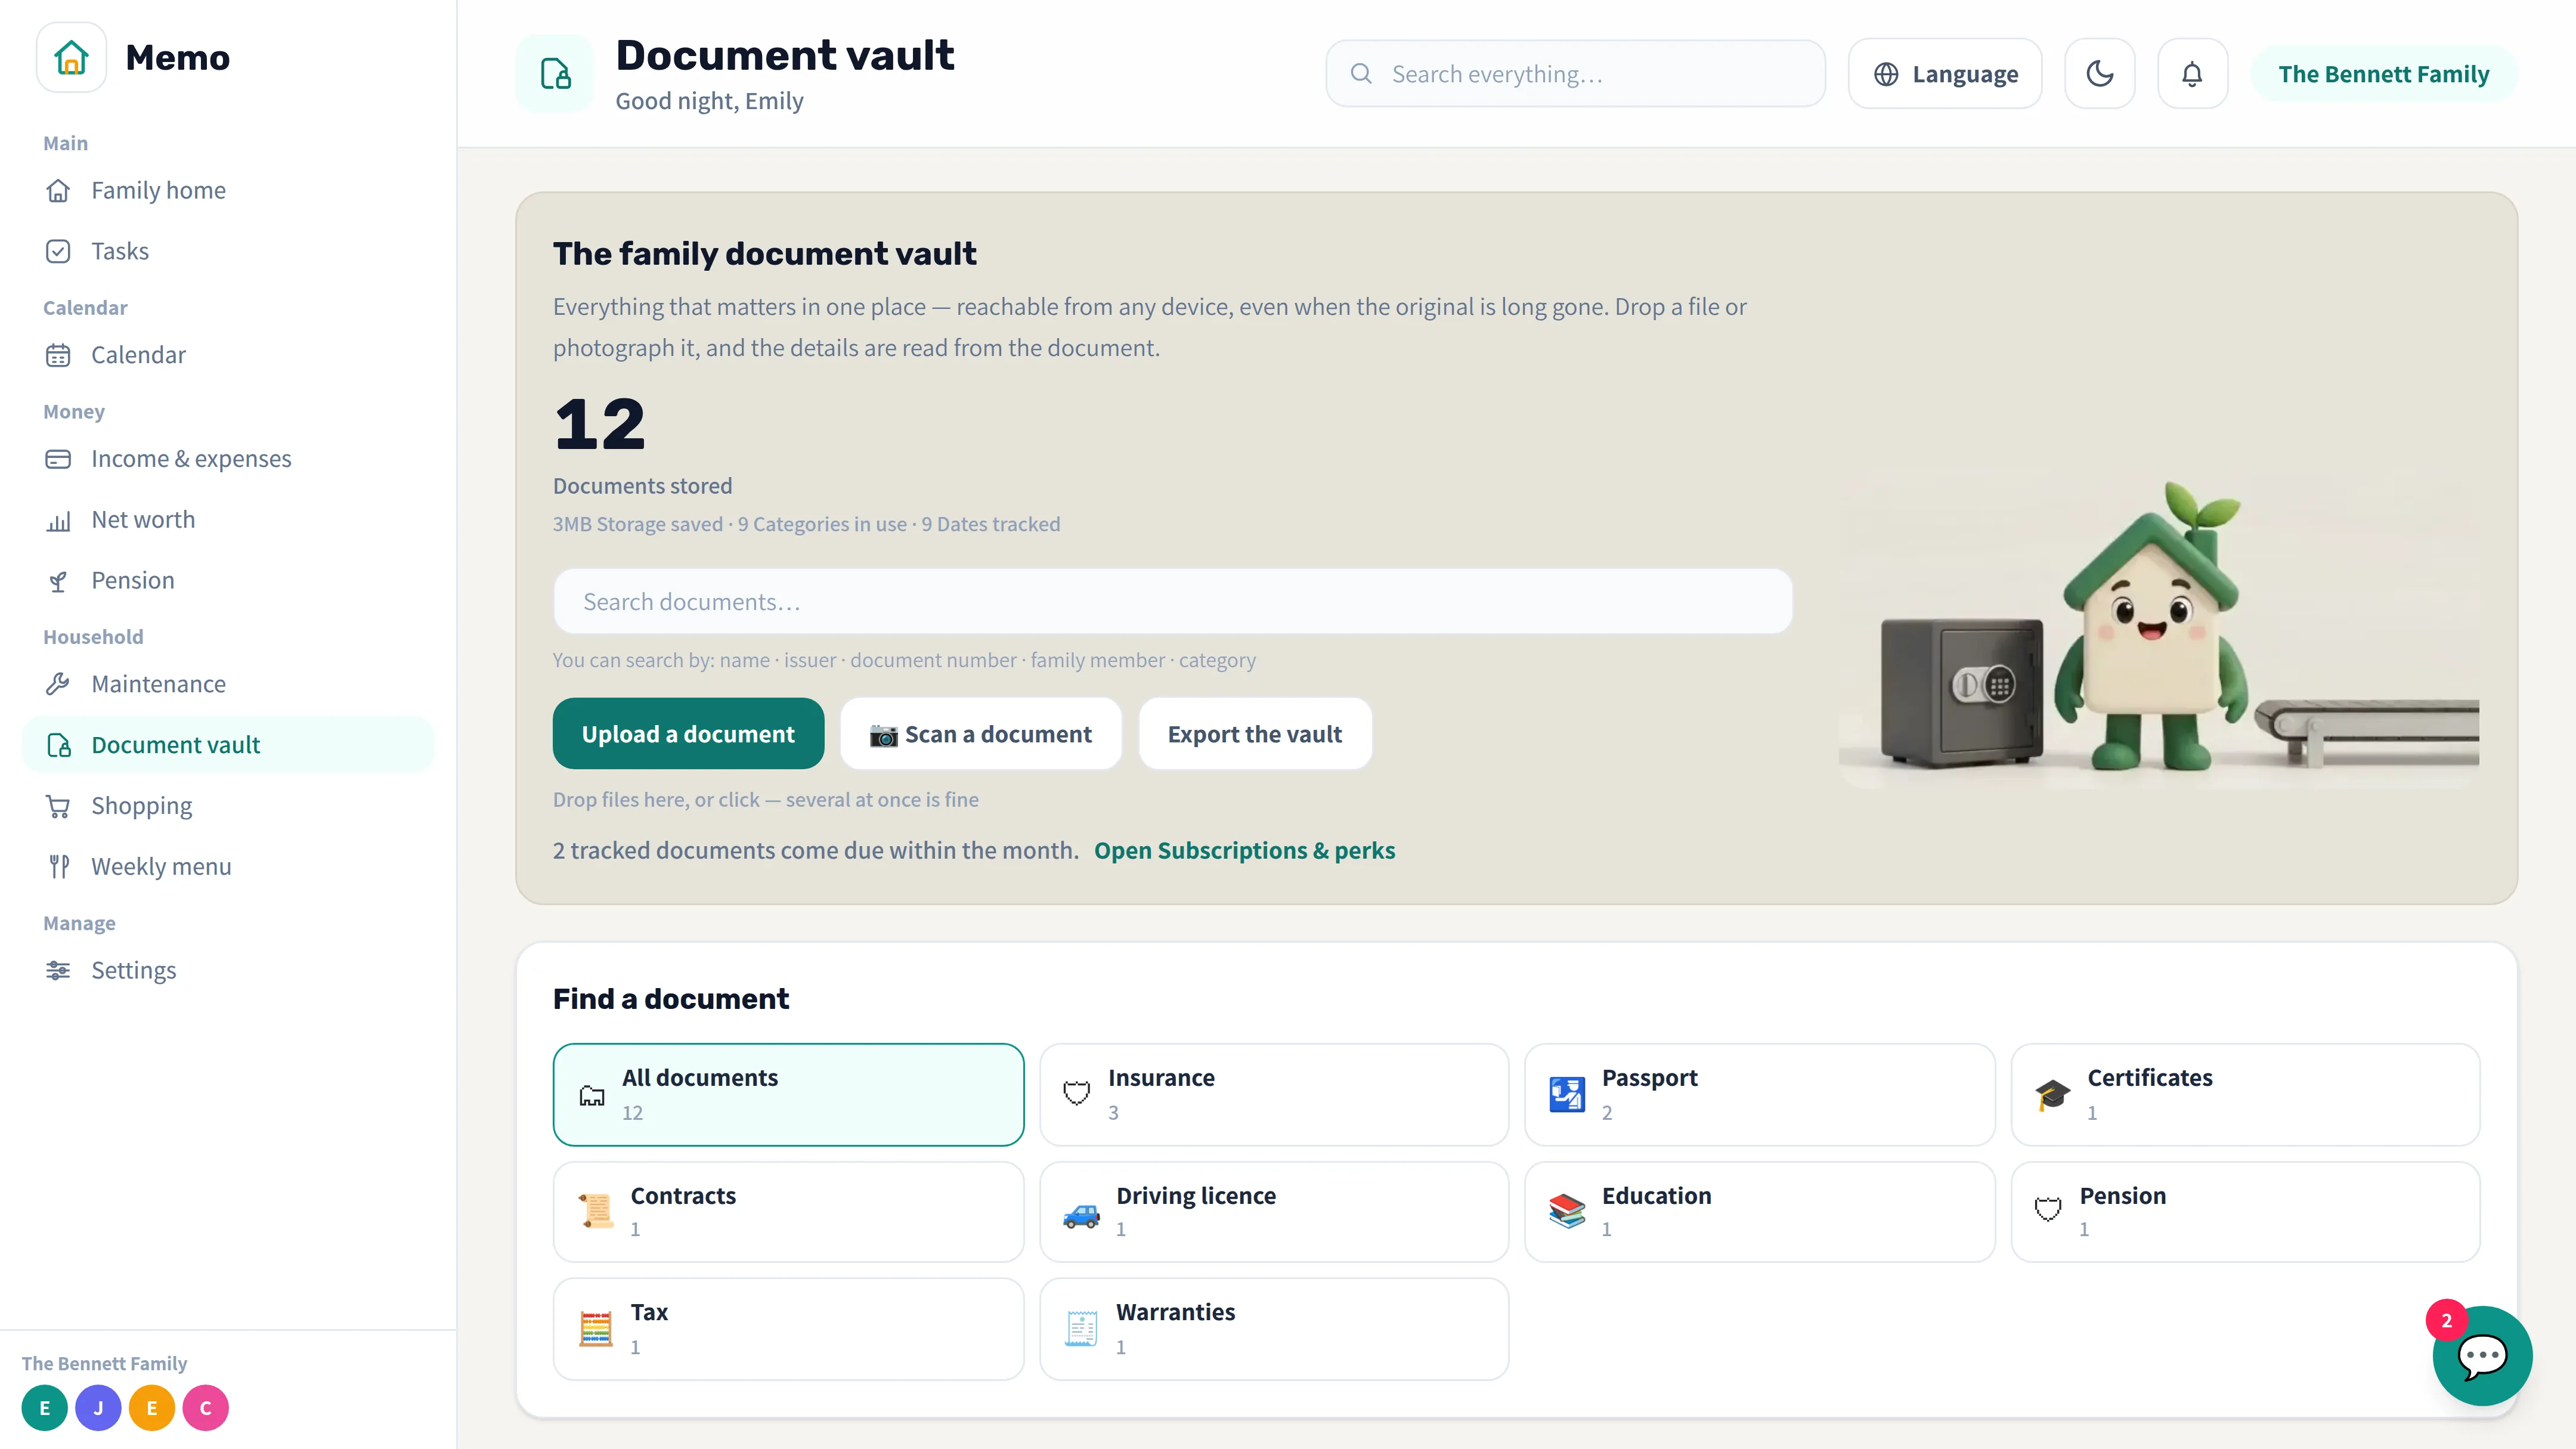This screenshot has width=2576, height=1449.
Task: Click the safe mascot illustration
Action: 2158,630
